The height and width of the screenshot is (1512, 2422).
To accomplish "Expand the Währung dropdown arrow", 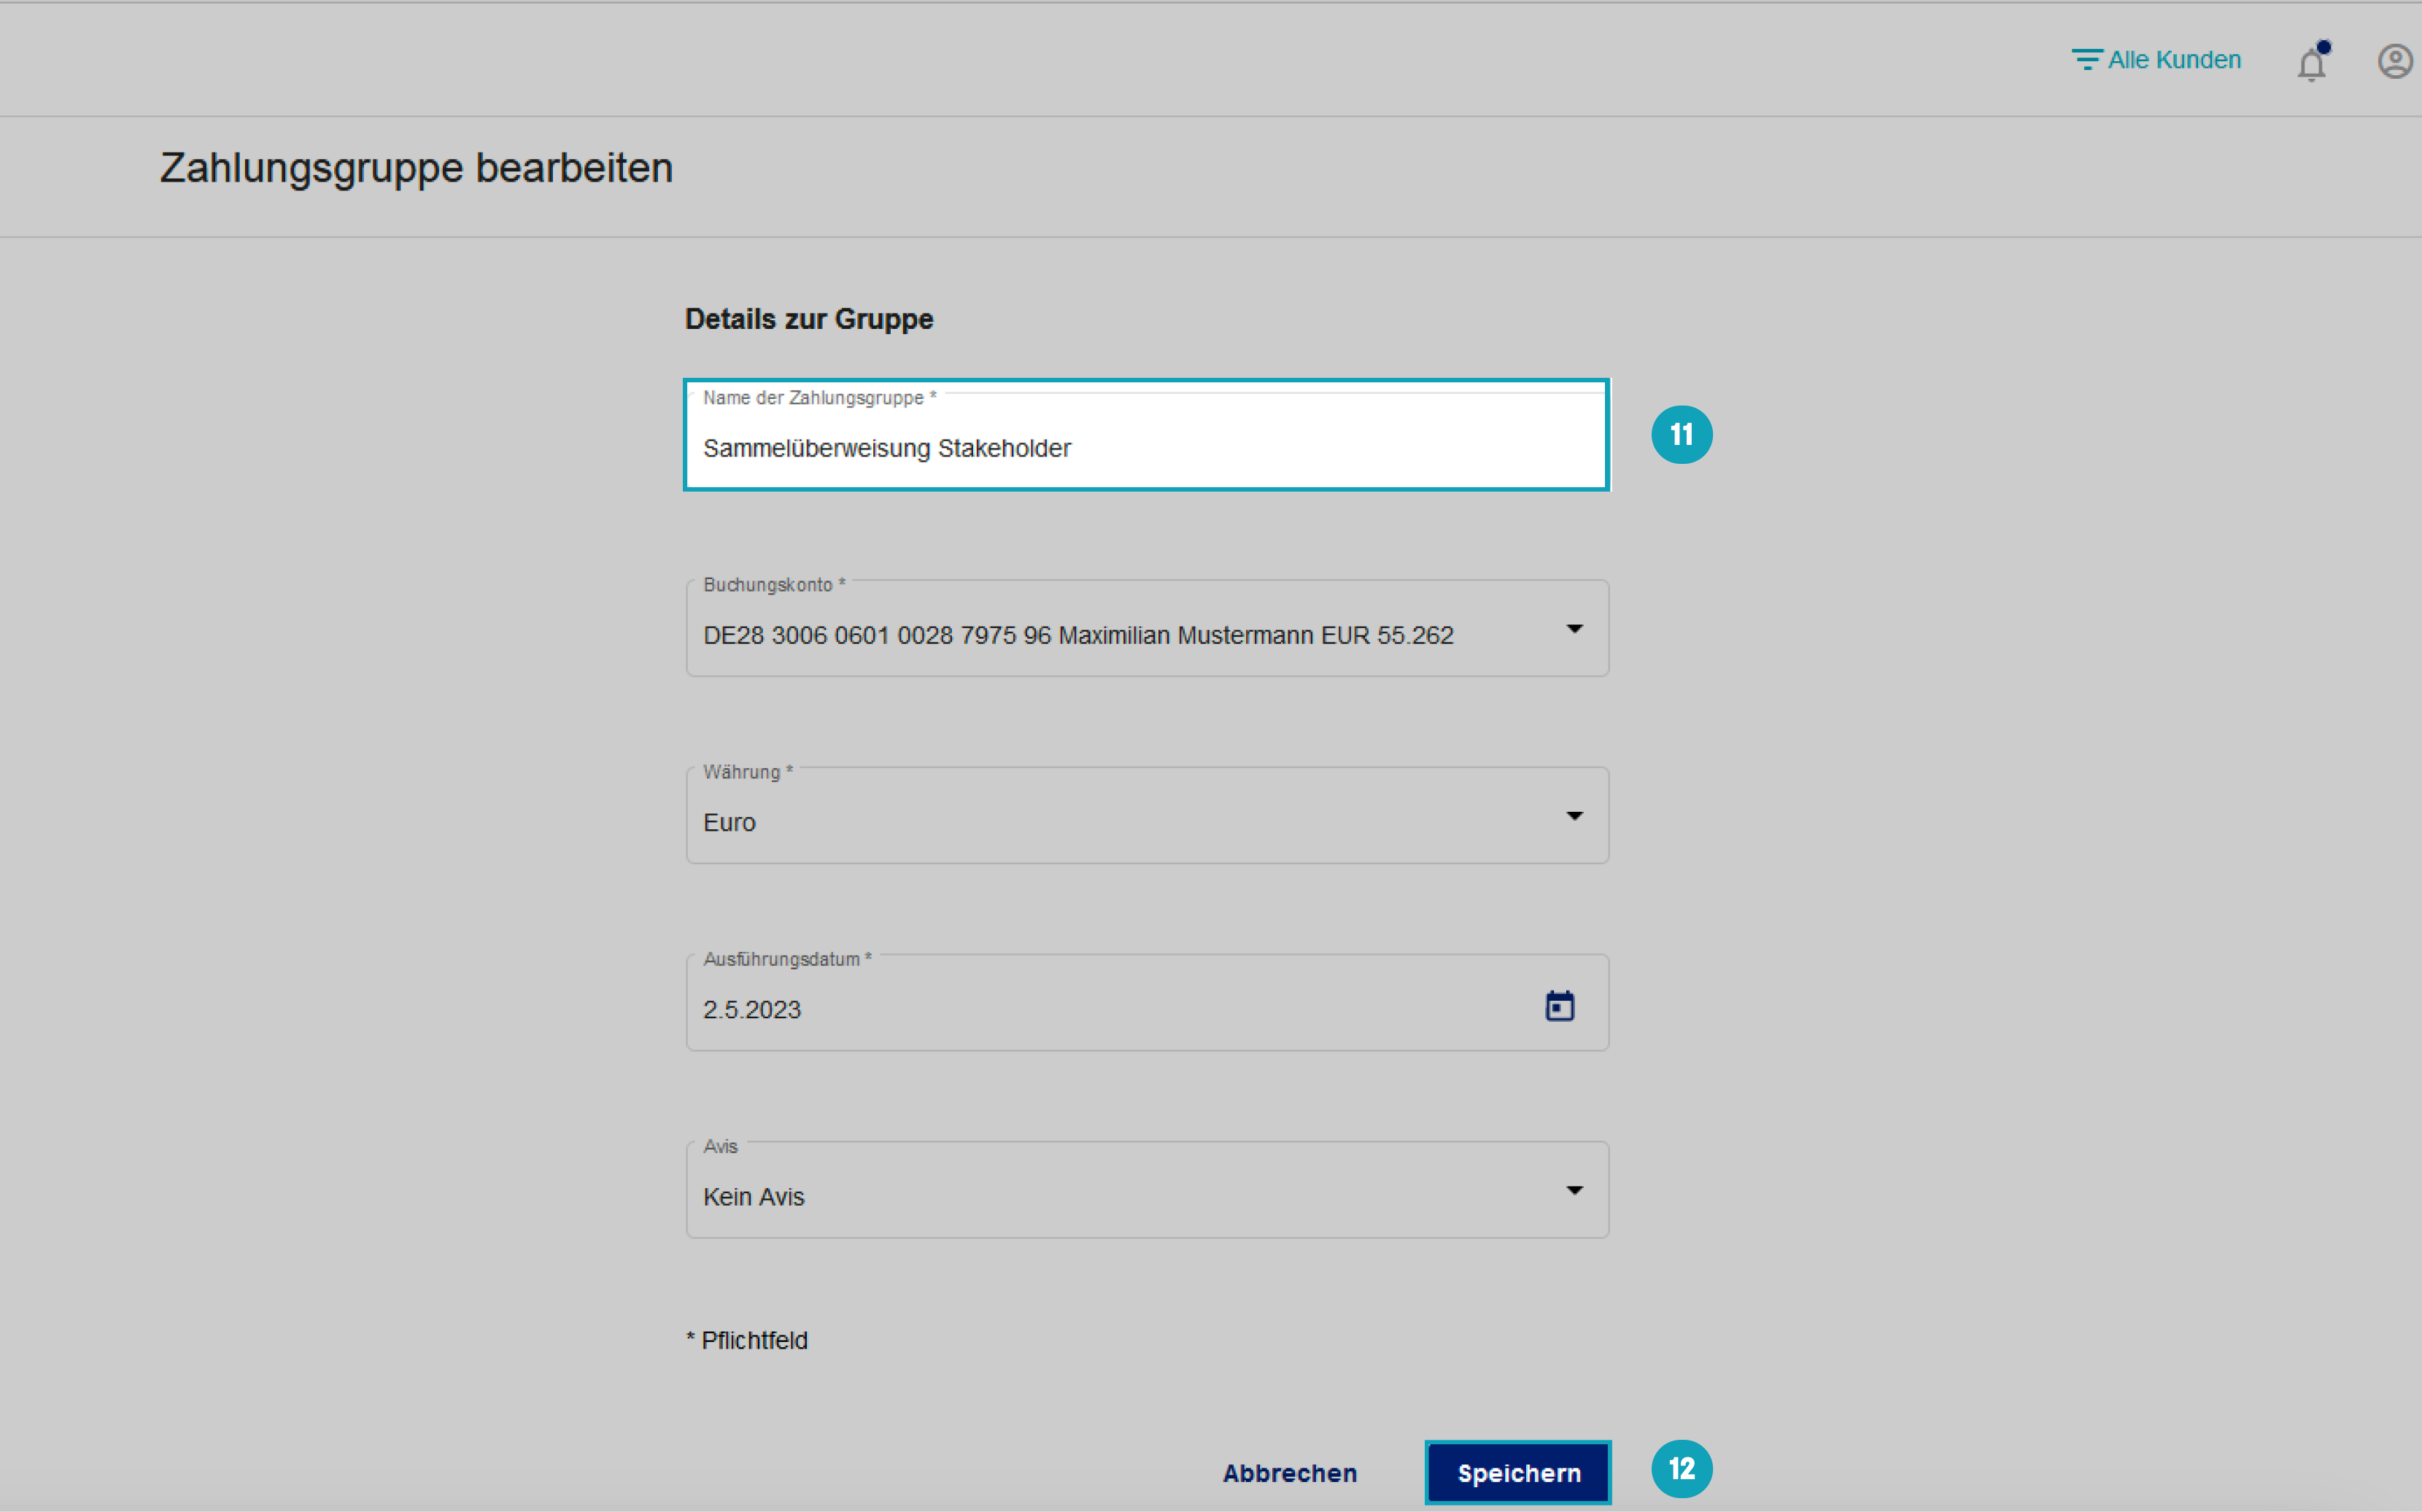I will pos(1574,816).
